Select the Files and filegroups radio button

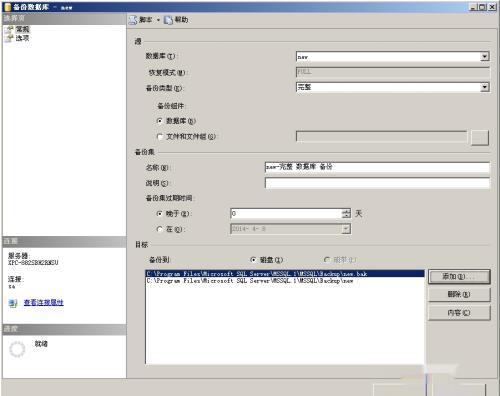(160, 136)
